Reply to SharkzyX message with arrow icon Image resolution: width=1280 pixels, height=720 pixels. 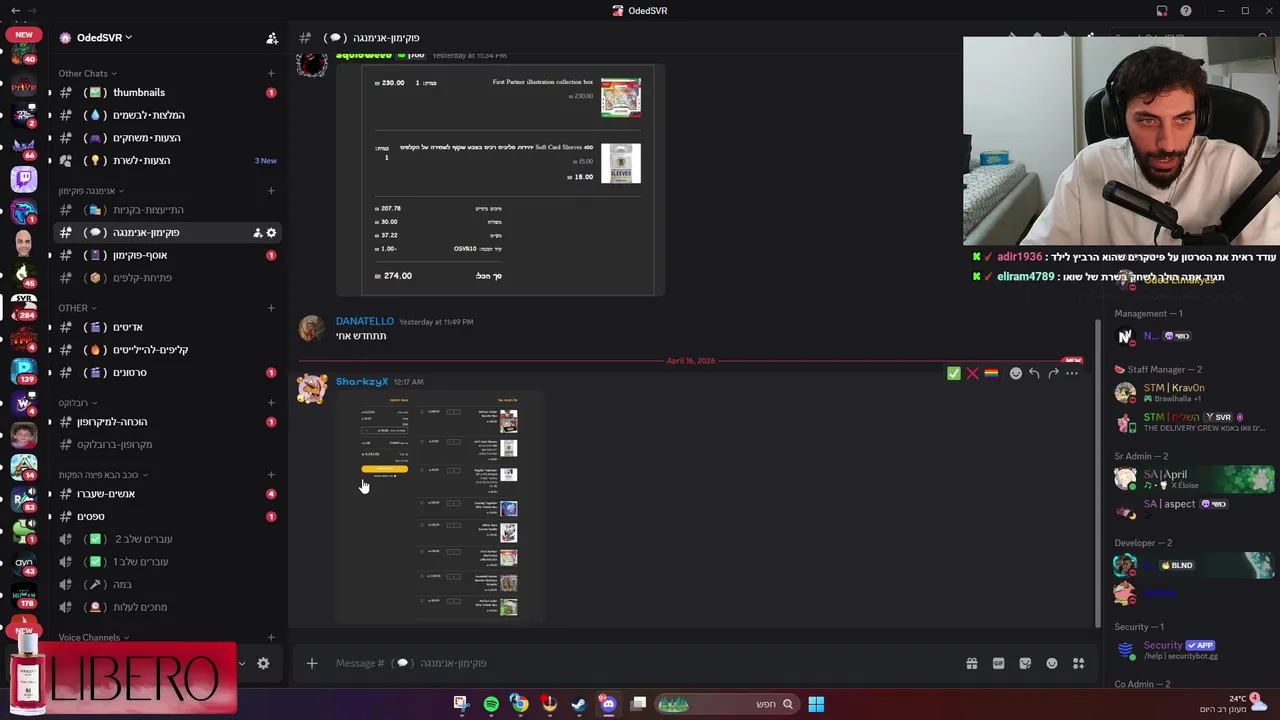point(1034,373)
